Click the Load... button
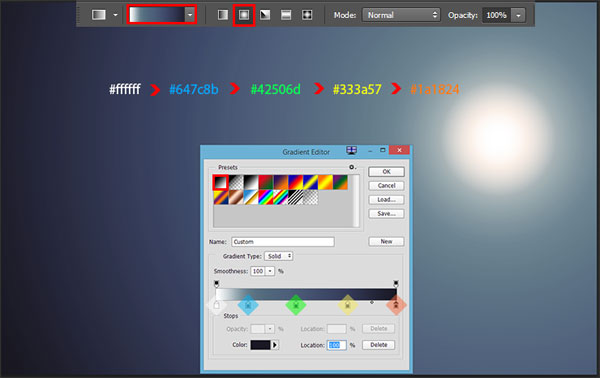 386,200
